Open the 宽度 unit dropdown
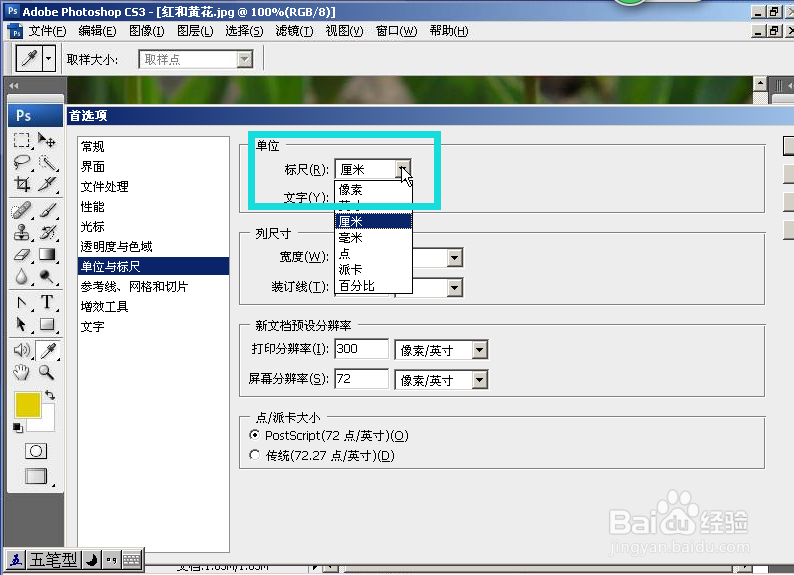 tap(455, 258)
